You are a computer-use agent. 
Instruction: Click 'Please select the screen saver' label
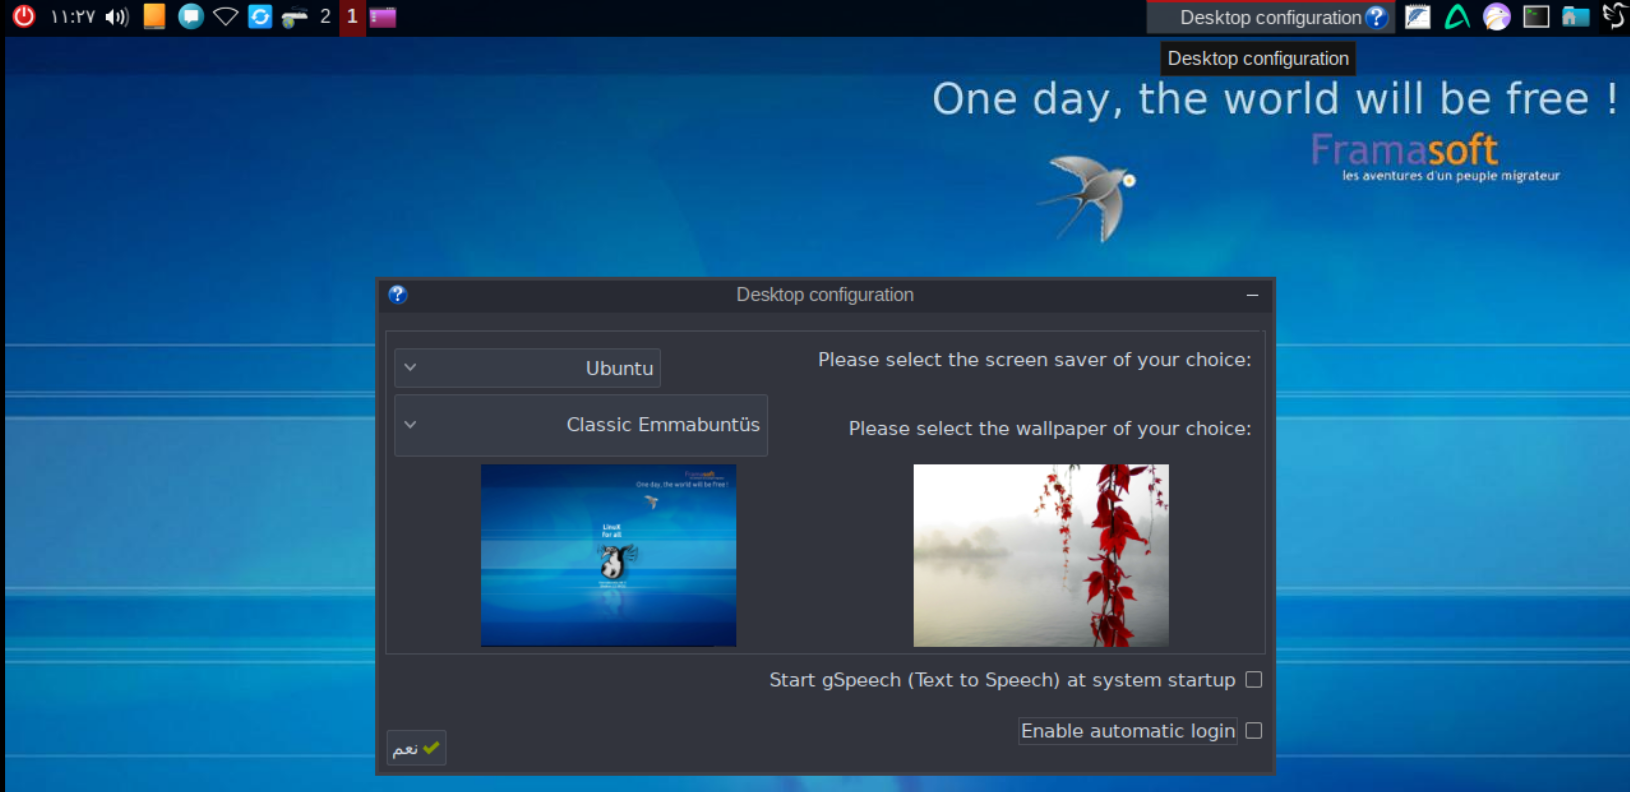1035,360
